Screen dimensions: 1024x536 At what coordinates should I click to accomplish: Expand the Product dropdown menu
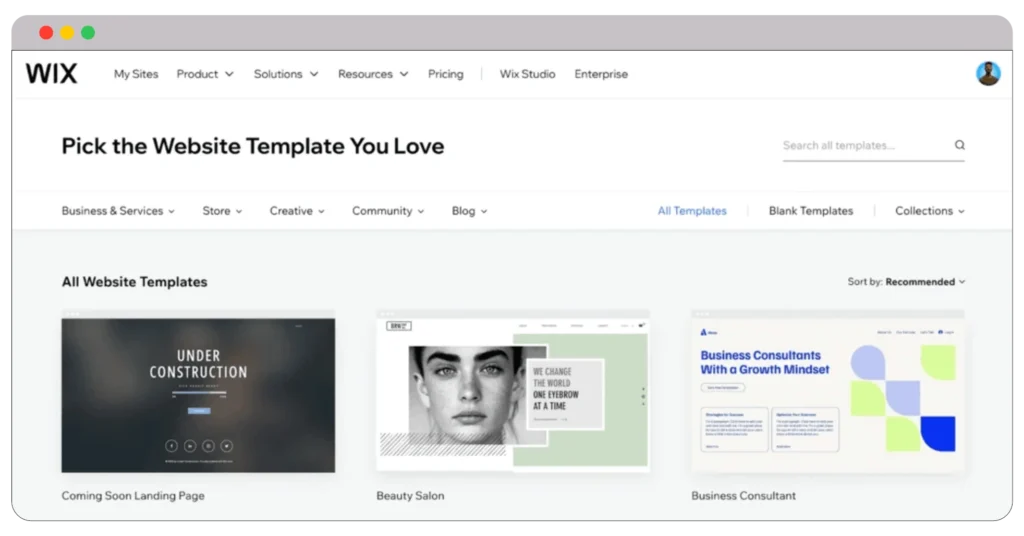pyautogui.click(x=204, y=74)
